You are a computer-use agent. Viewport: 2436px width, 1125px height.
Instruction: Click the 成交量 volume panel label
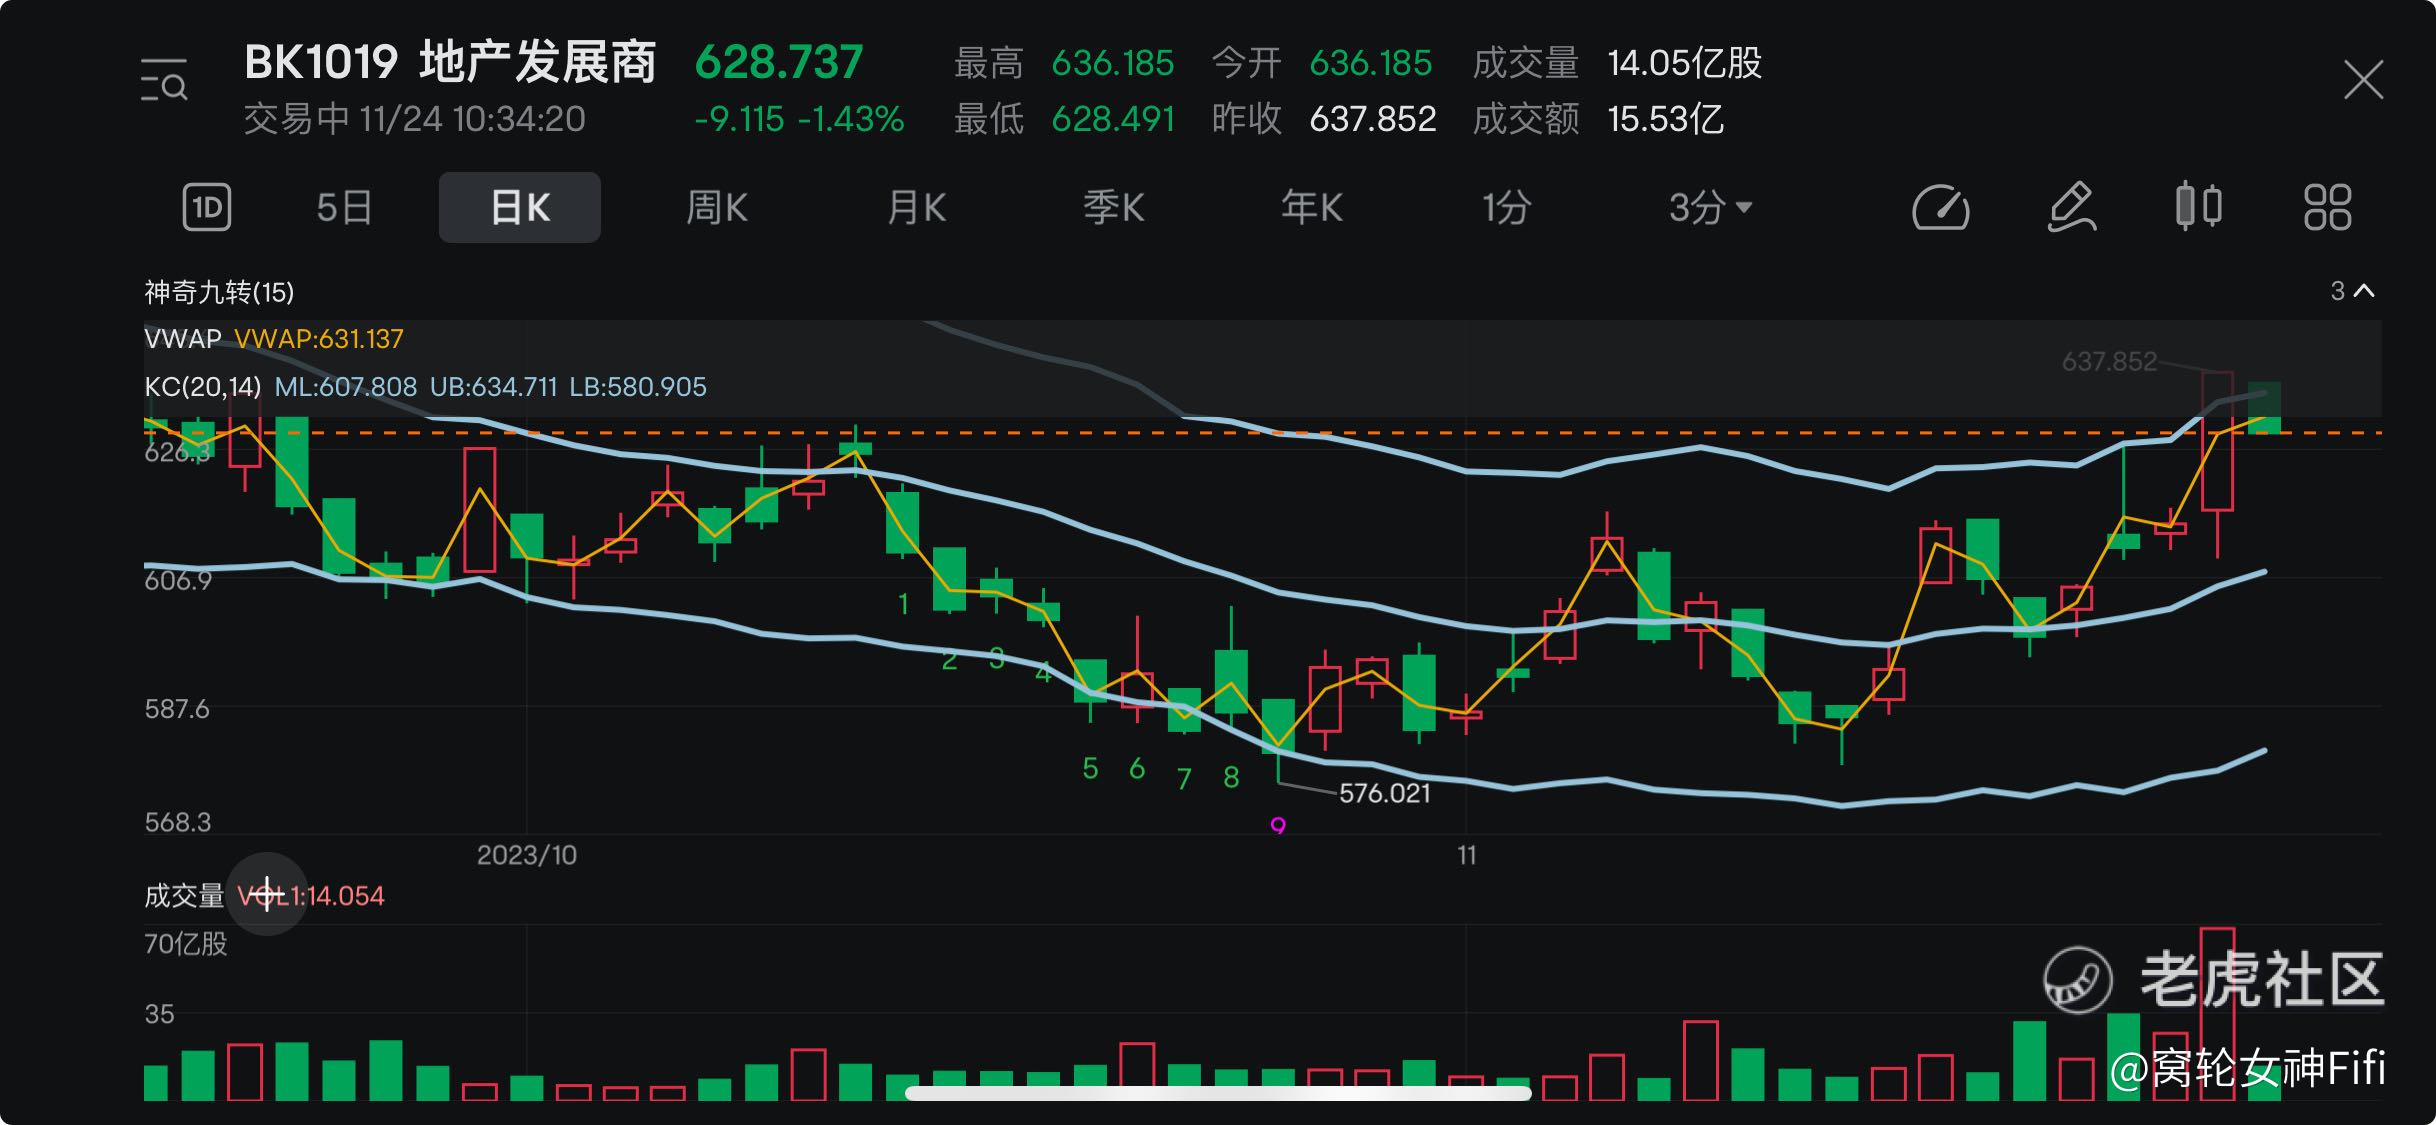[x=184, y=895]
